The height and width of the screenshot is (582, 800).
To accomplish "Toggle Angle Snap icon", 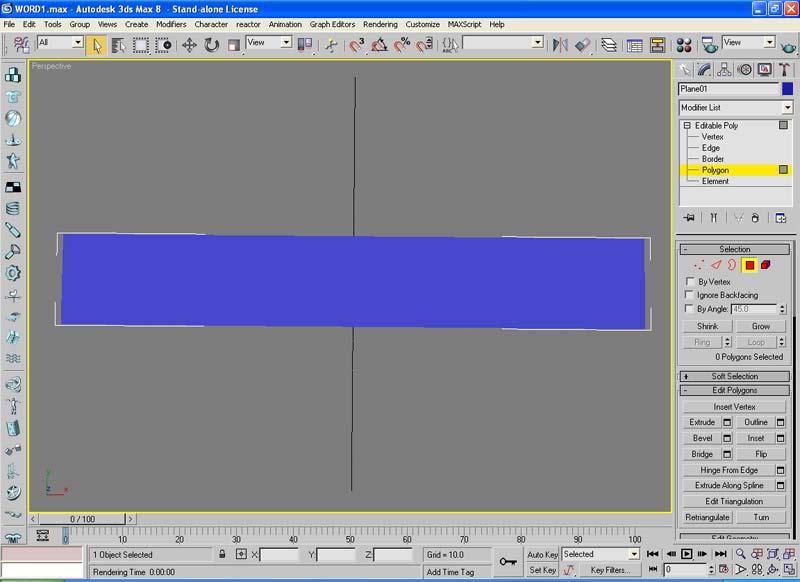I will pos(379,45).
